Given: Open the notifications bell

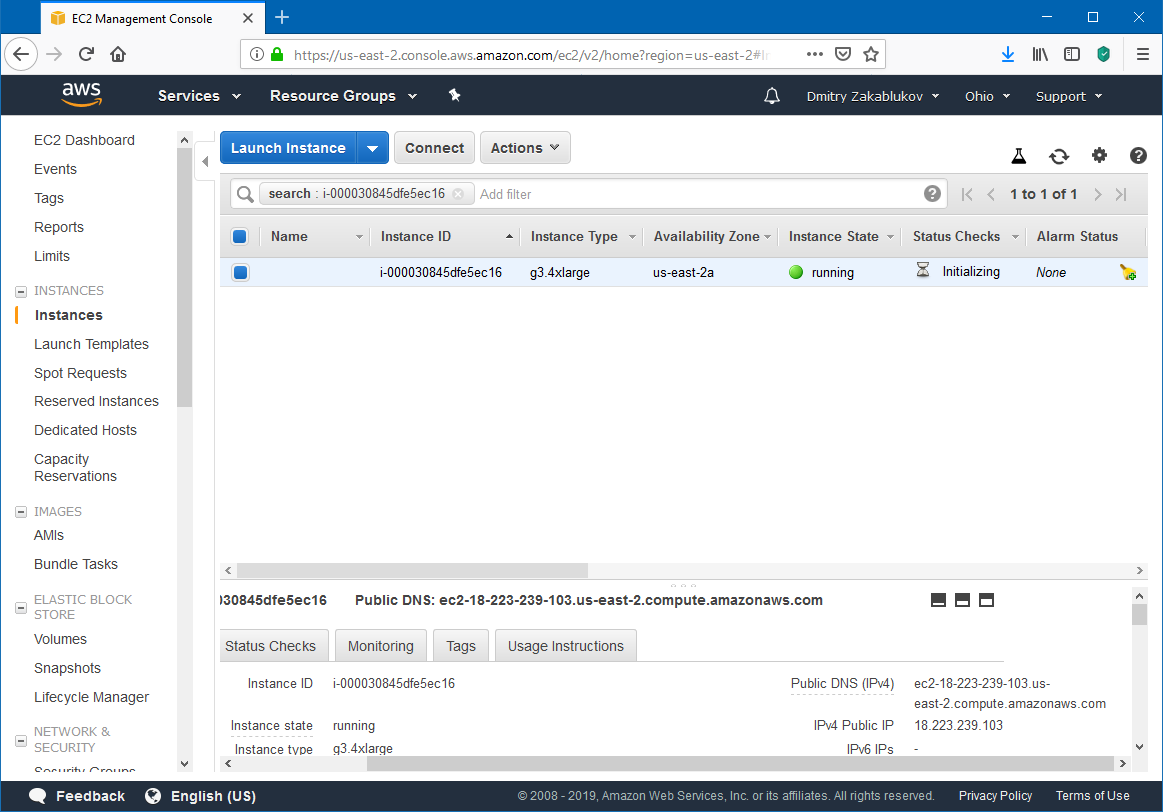Looking at the screenshot, I should click(x=772, y=96).
